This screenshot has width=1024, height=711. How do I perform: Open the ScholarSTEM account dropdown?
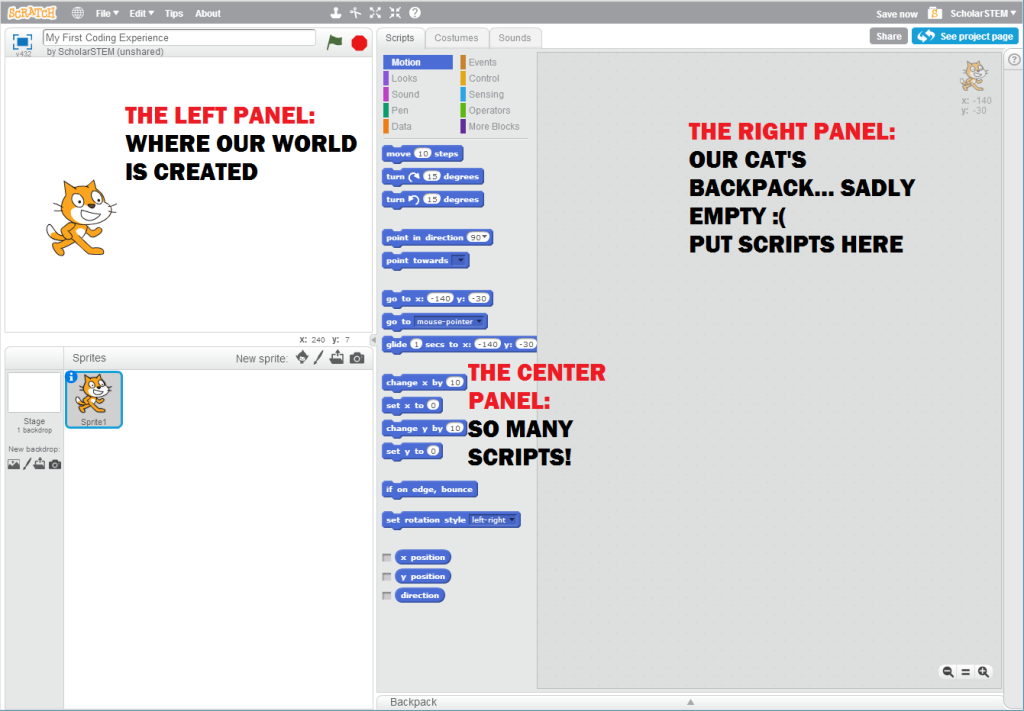click(x=983, y=13)
